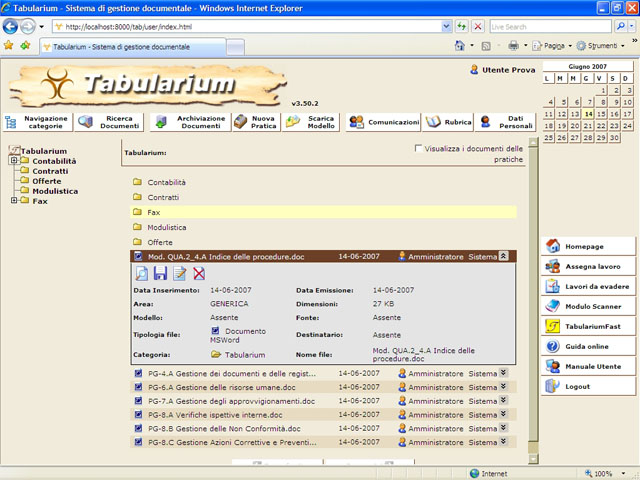Expand Contabilità node in tree
The height and width of the screenshot is (480, 640).
coord(14,160)
